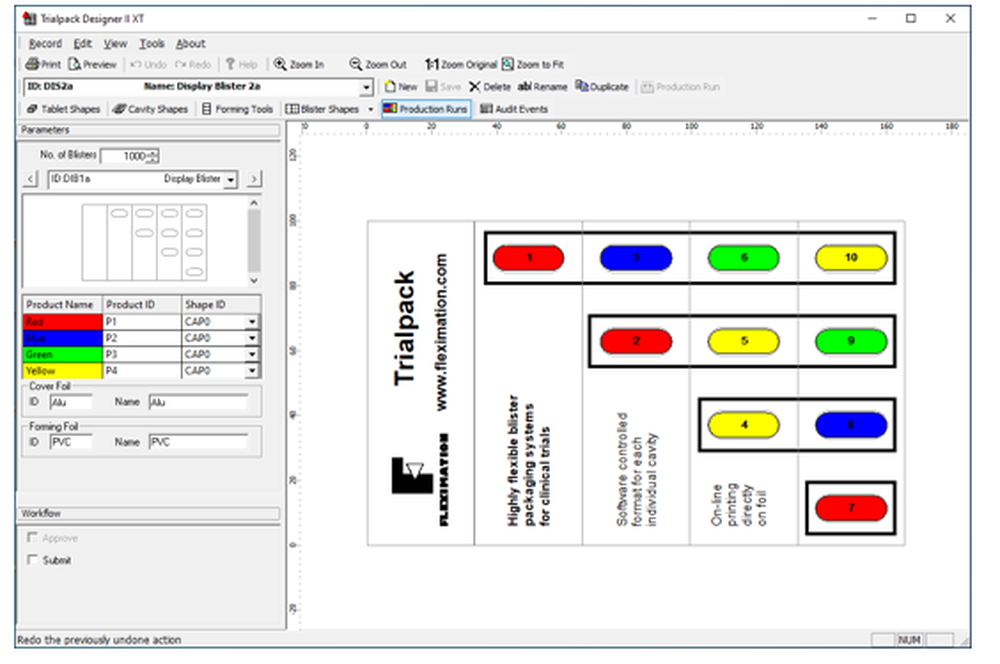Select the Red product name cell
The width and height of the screenshot is (1000, 664).
[62, 321]
